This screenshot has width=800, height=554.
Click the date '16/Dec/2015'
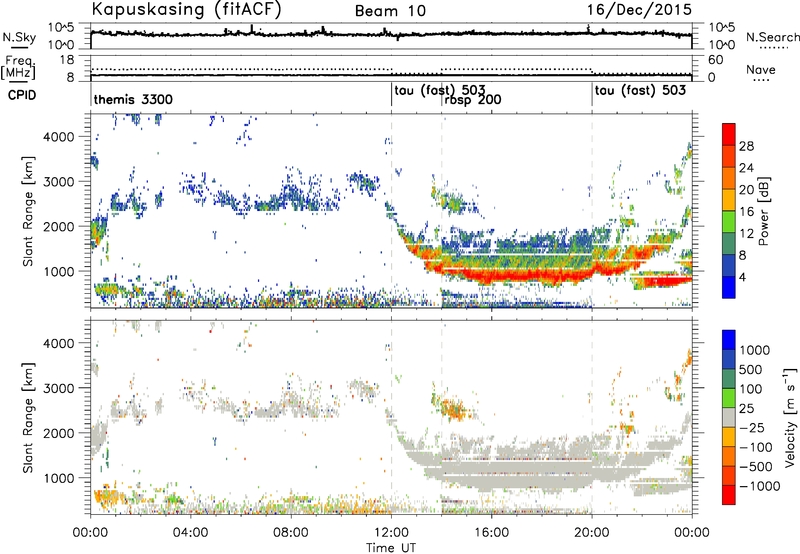pos(639,9)
